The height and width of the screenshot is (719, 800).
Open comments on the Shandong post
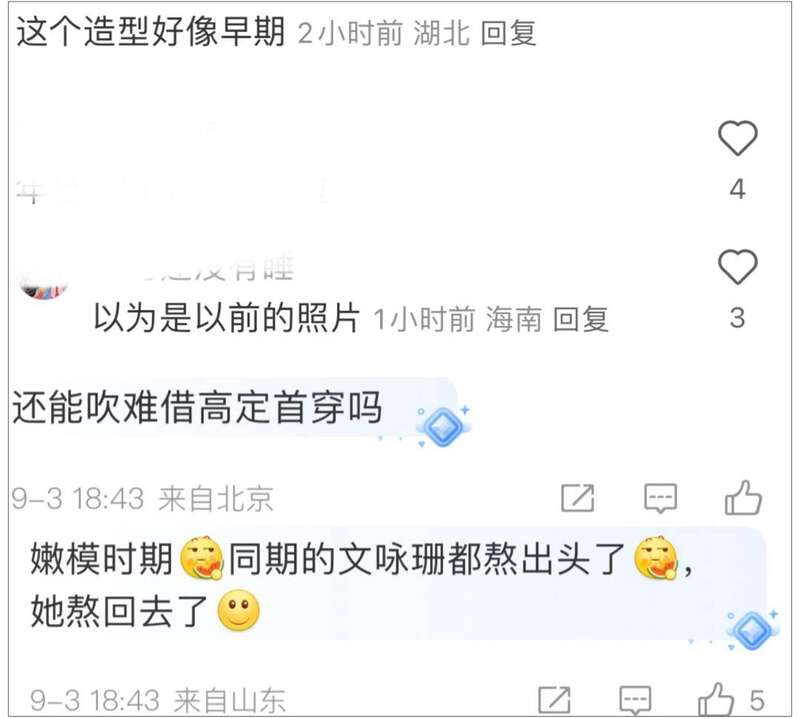(x=635, y=700)
